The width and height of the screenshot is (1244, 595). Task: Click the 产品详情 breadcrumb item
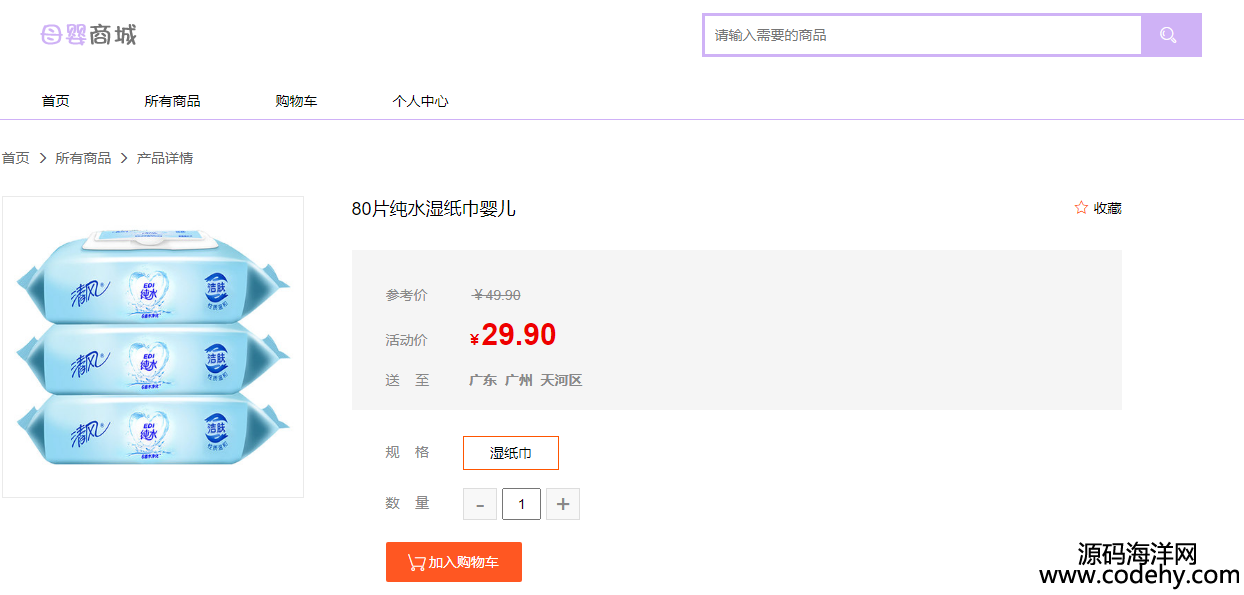coord(165,158)
